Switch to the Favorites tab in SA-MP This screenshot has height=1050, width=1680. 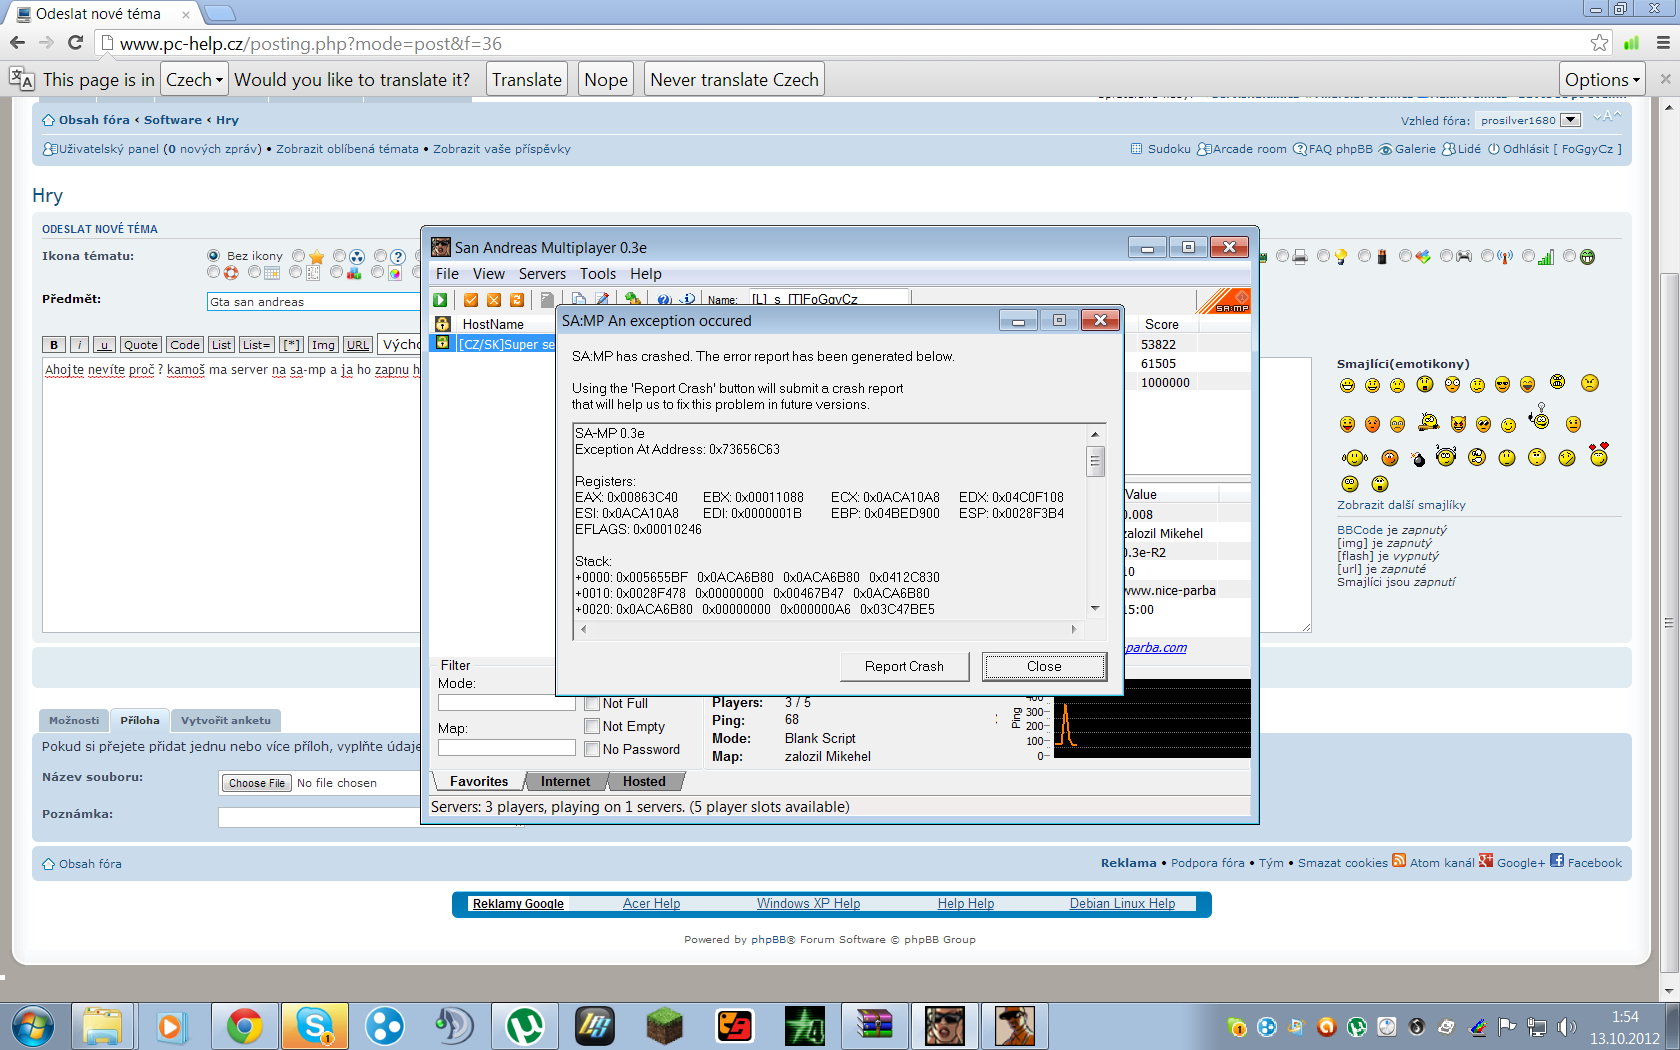479,782
